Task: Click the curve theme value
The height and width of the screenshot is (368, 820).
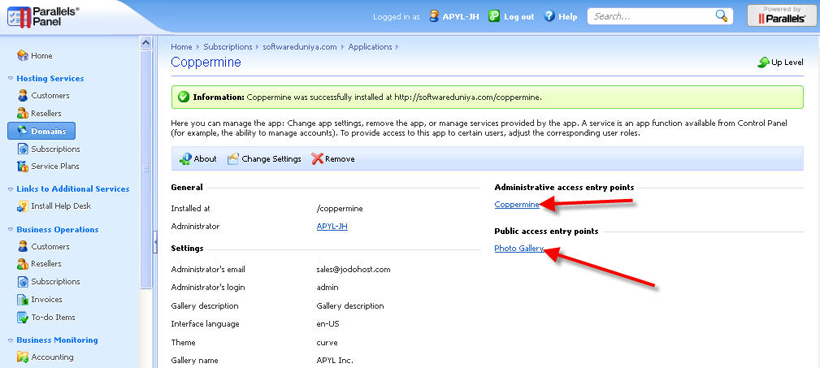Action: coord(327,343)
